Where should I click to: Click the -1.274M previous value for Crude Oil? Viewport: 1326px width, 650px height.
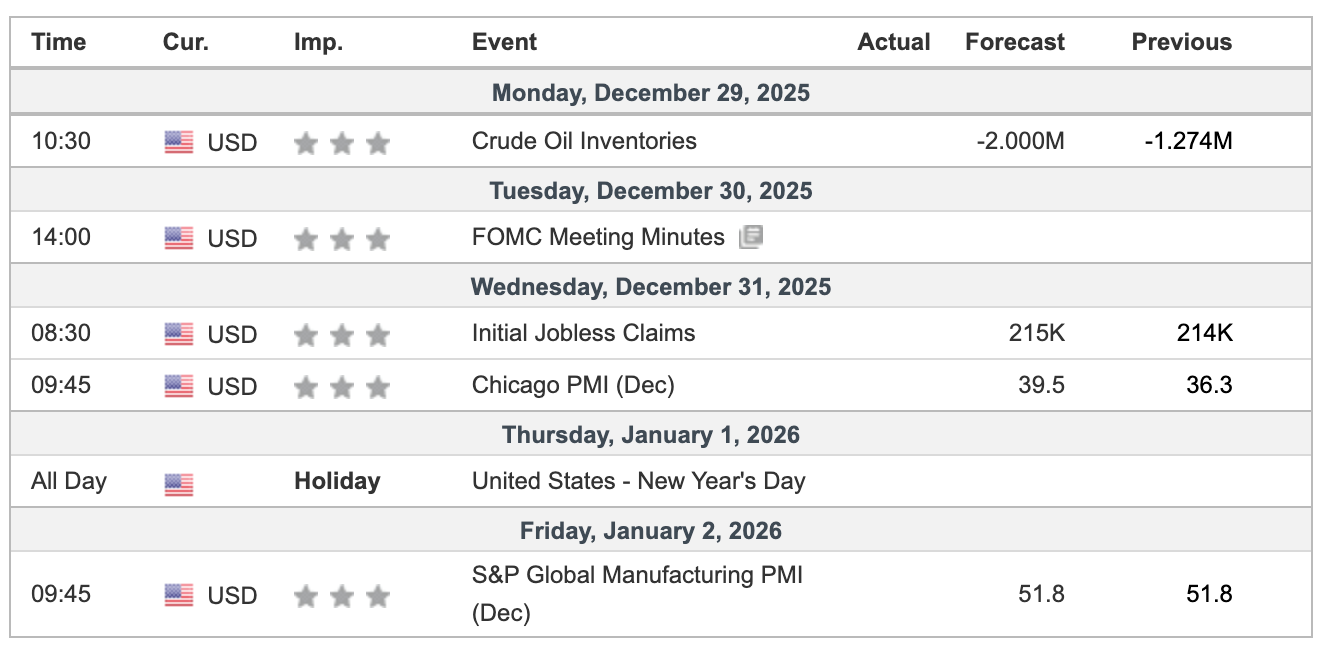point(1189,141)
